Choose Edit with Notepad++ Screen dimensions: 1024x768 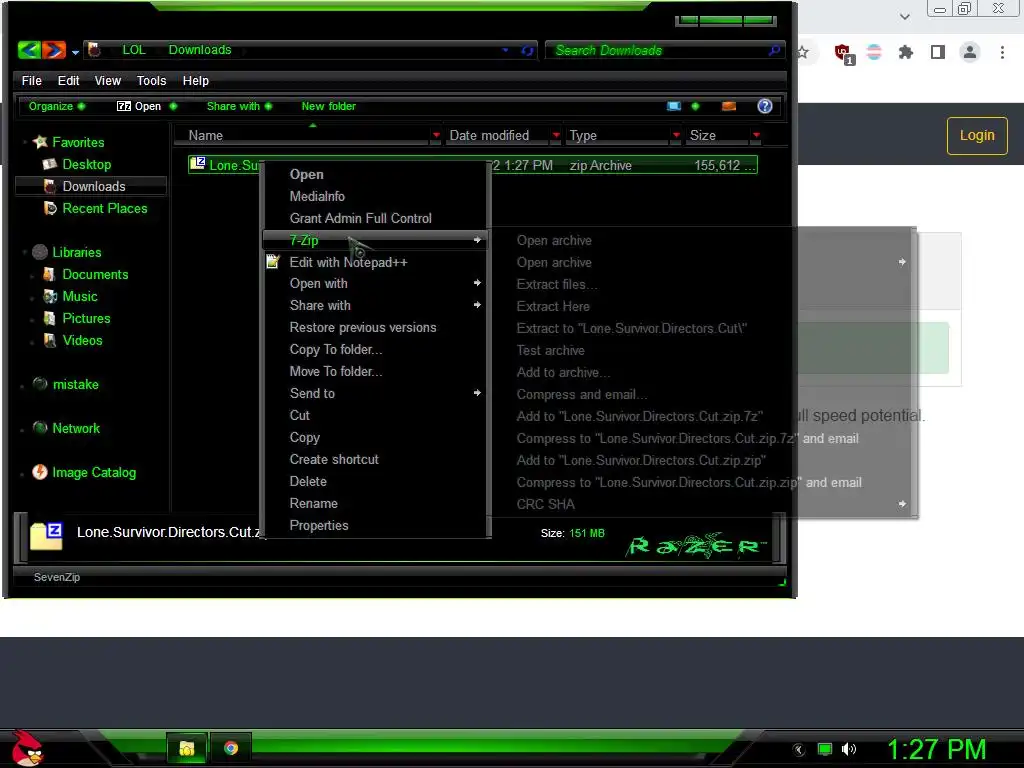348,262
